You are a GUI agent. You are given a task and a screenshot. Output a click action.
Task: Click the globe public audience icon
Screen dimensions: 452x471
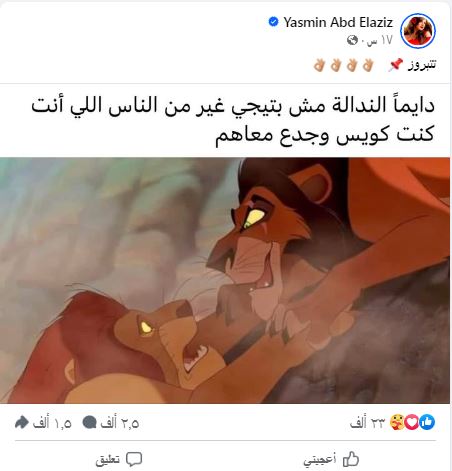352,40
